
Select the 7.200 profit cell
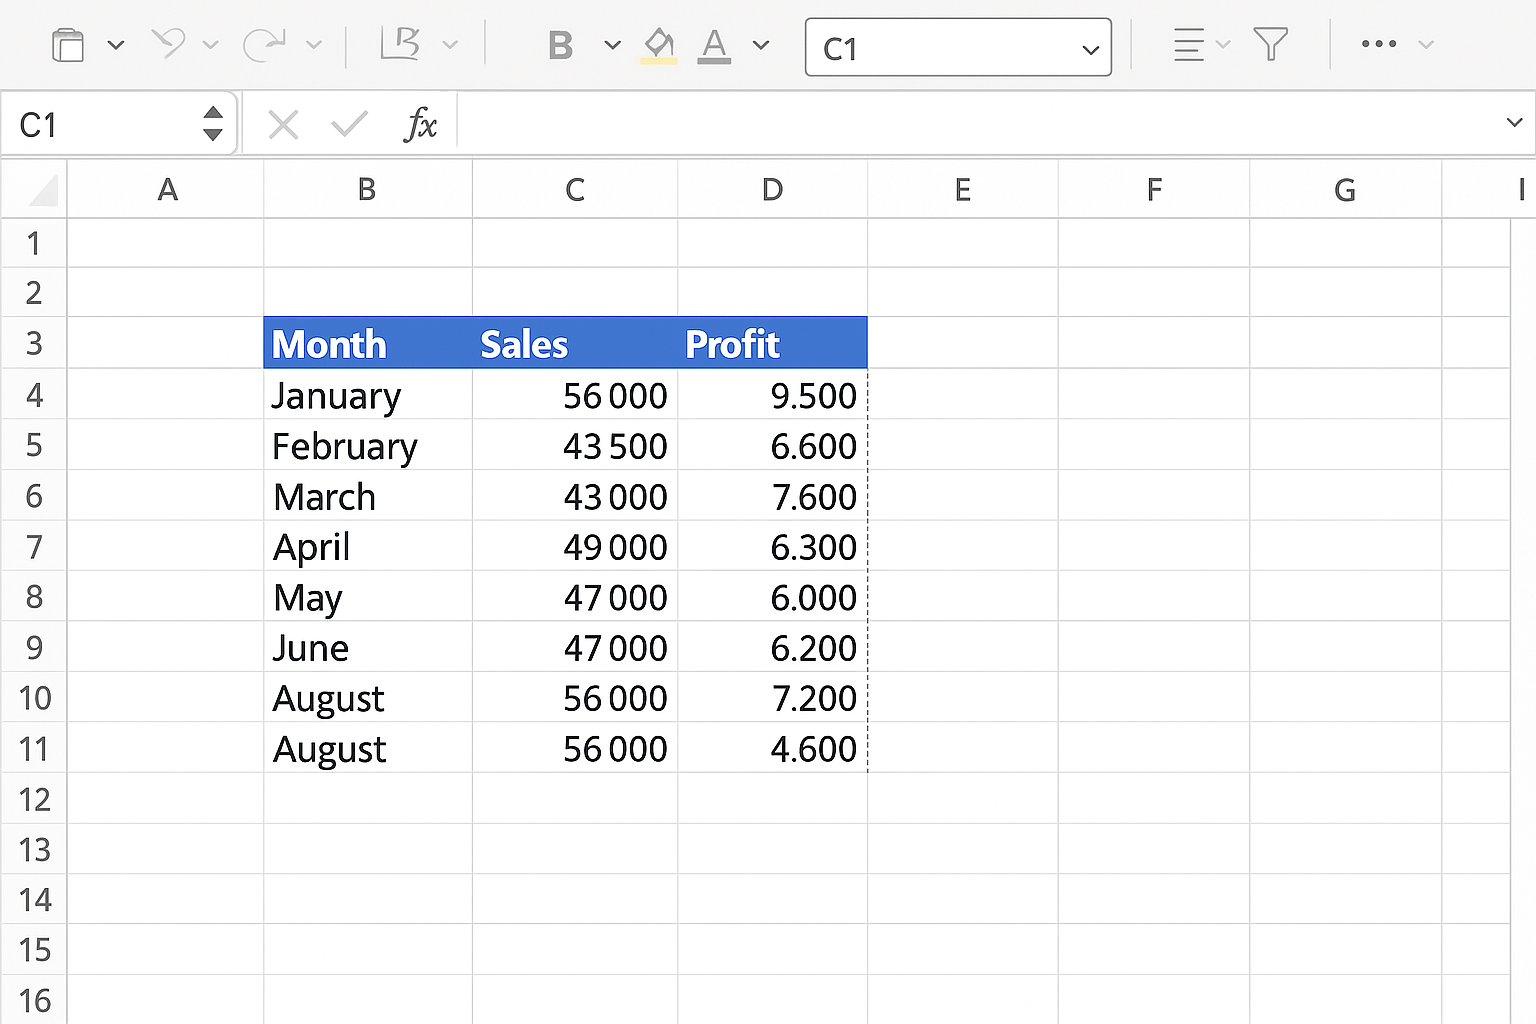click(x=772, y=697)
